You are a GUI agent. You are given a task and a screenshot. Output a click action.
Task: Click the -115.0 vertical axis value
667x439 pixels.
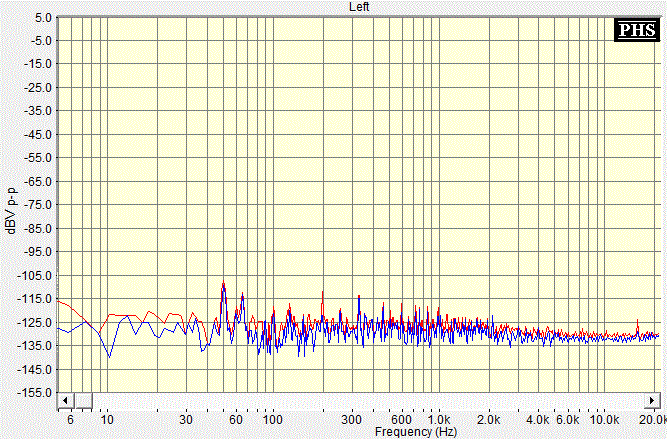click(x=34, y=299)
